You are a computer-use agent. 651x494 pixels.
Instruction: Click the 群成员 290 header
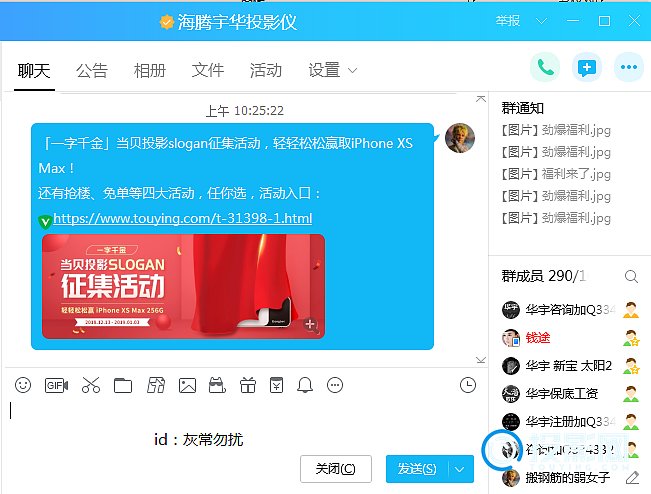pos(544,276)
